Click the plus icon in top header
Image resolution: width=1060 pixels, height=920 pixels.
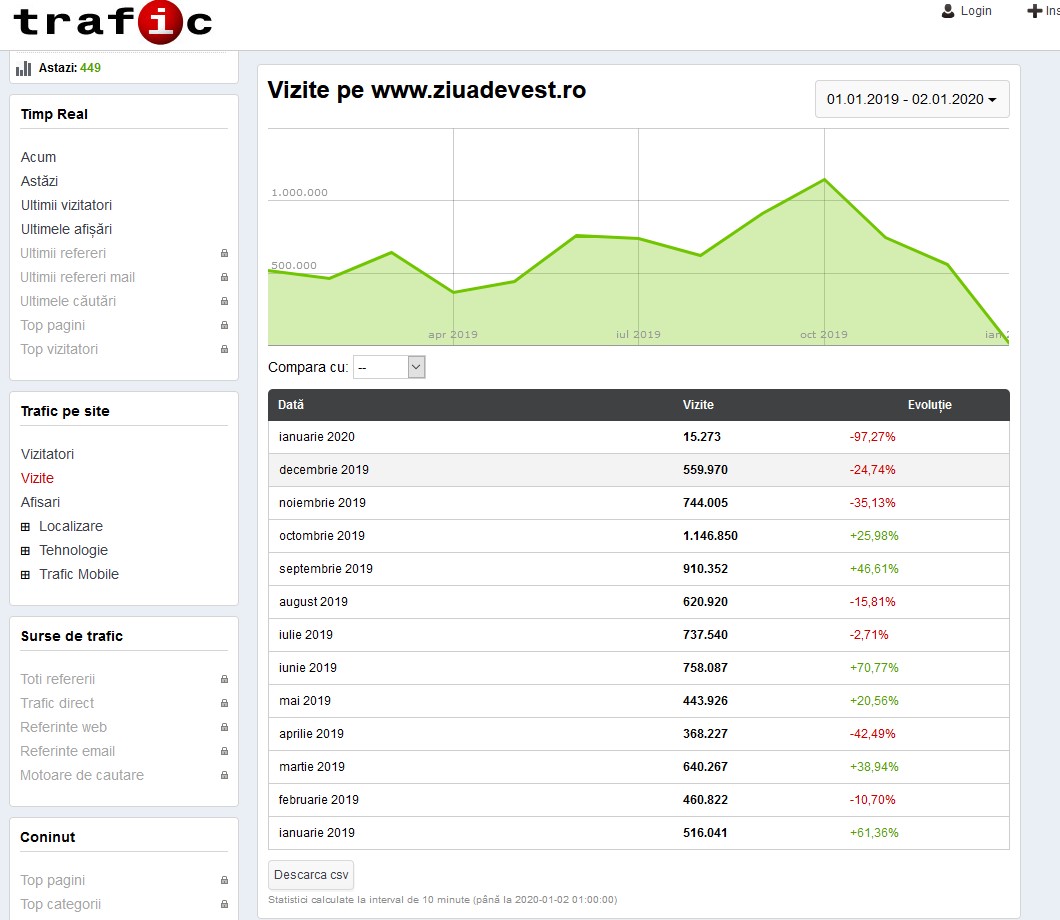[x=1034, y=11]
